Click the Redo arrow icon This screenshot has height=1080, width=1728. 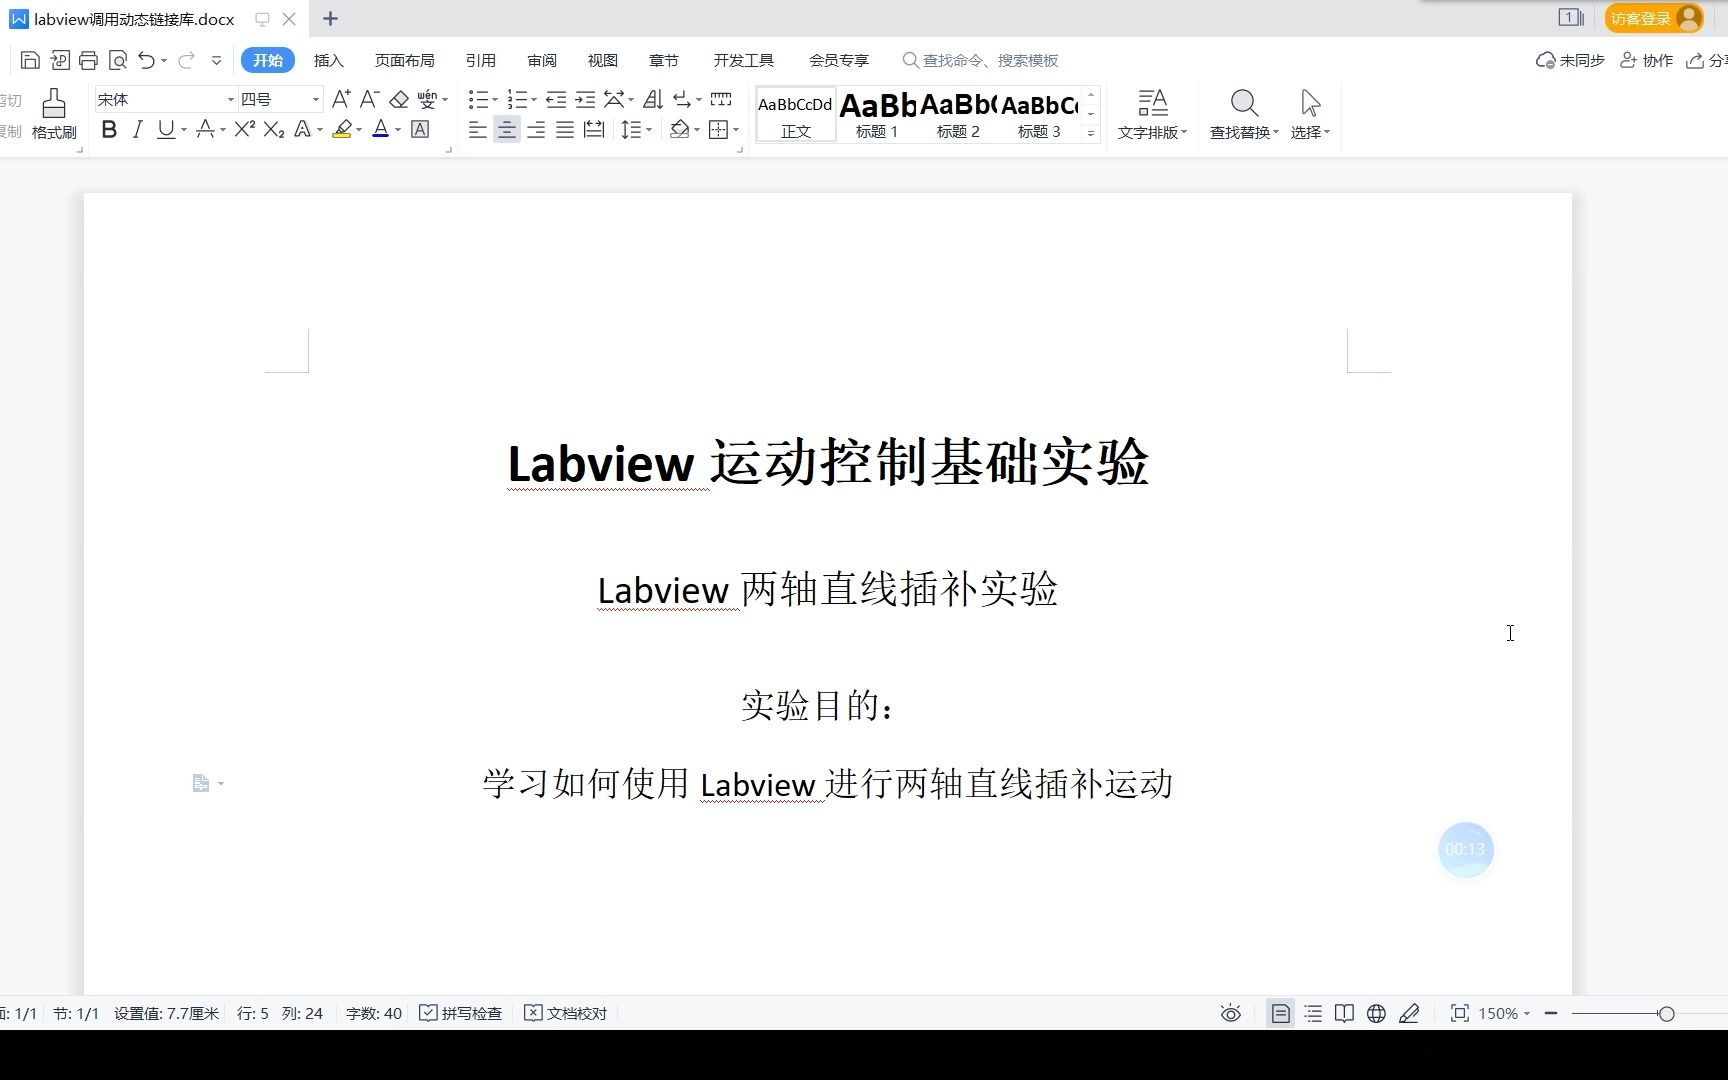pyautogui.click(x=186, y=60)
